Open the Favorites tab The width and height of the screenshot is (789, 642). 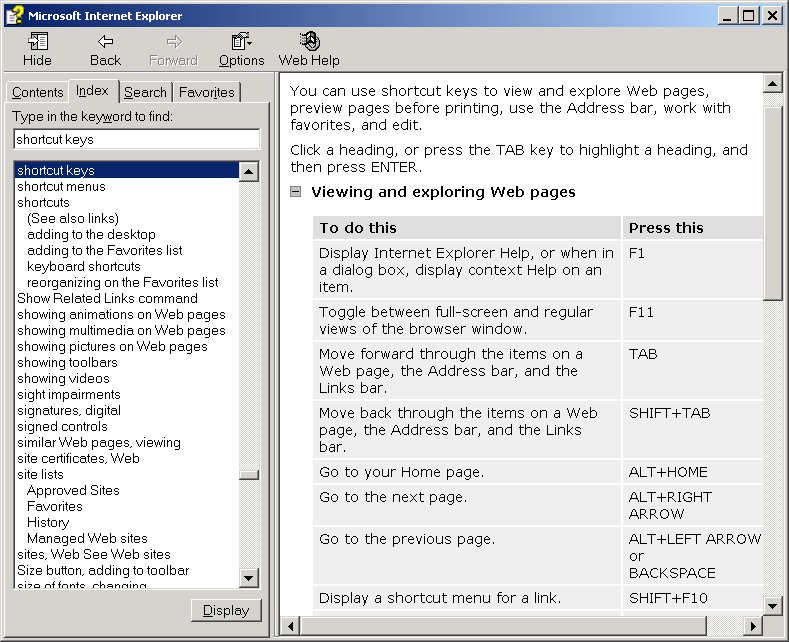pos(206,93)
